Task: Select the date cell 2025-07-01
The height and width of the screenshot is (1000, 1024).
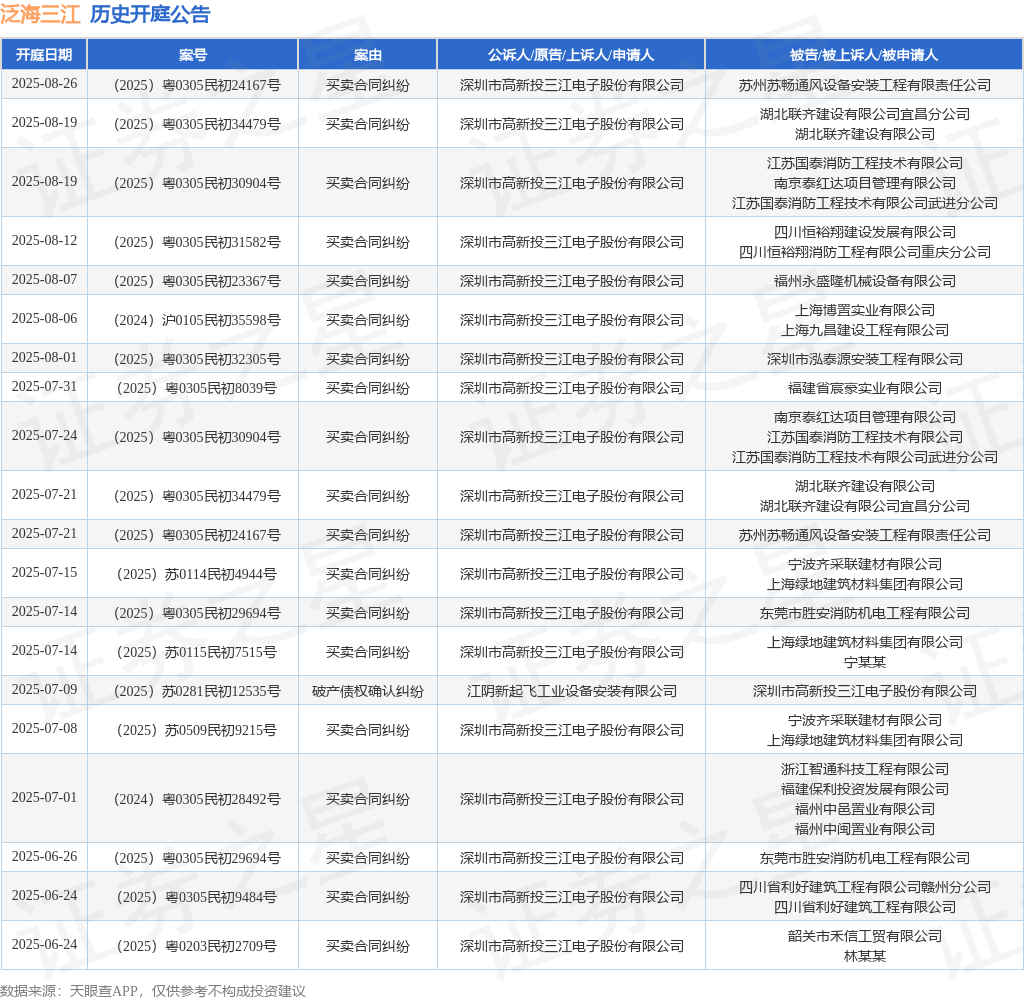Action: tap(44, 798)
